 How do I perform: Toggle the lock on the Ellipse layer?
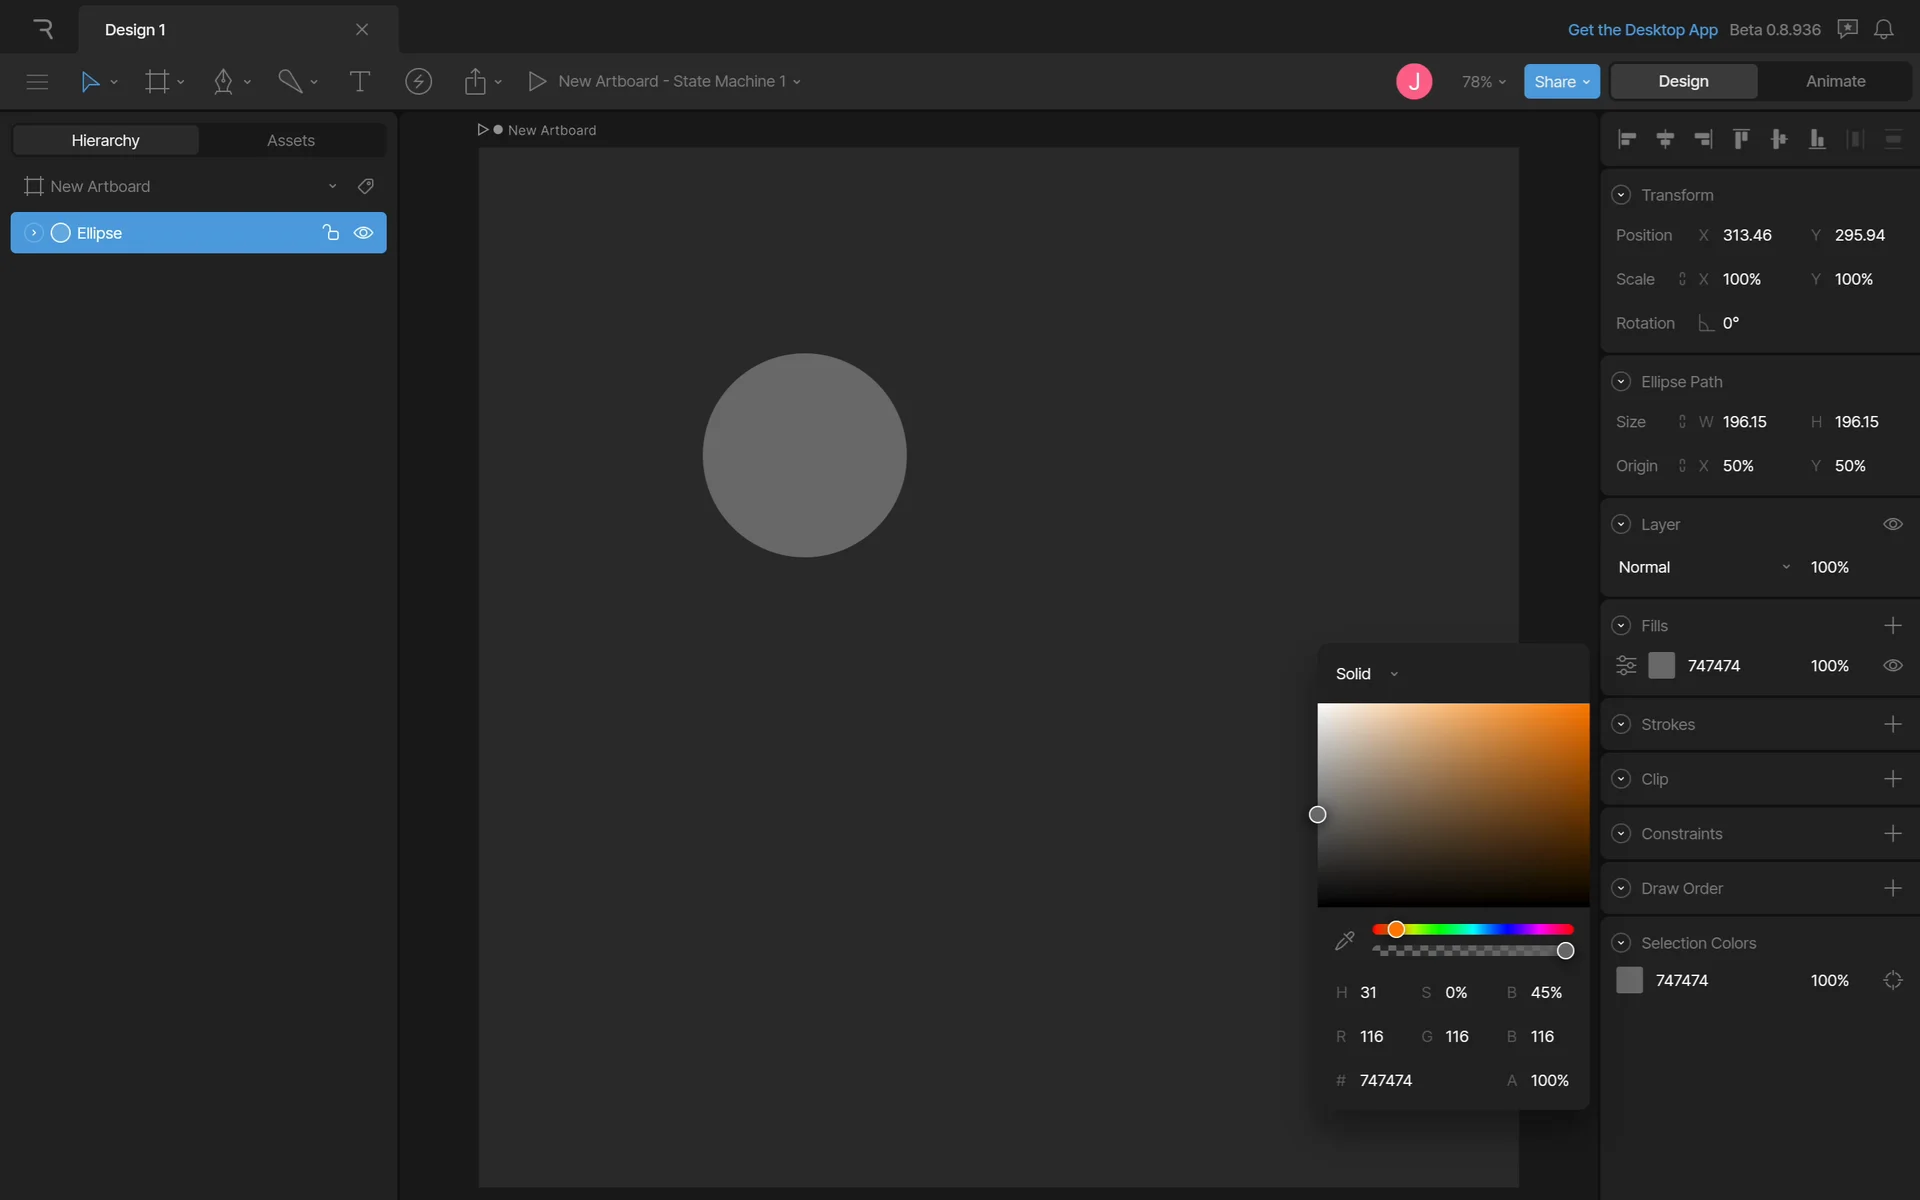point(331,233)
